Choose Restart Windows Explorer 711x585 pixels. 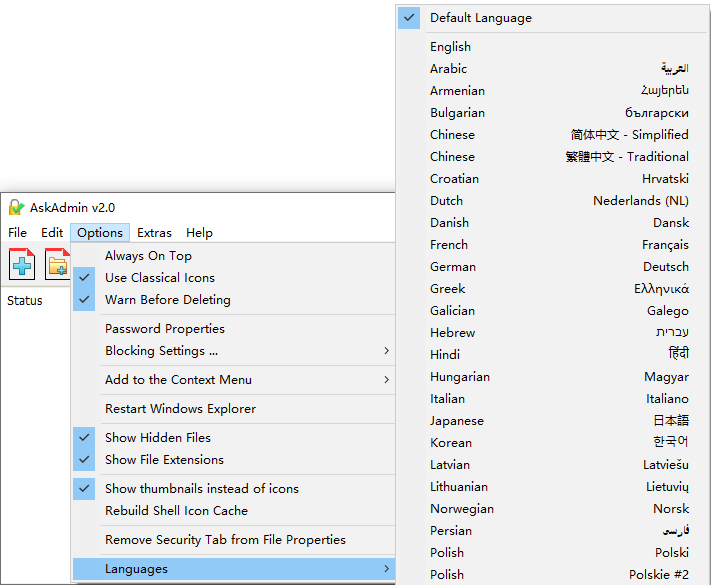(234, 409)
